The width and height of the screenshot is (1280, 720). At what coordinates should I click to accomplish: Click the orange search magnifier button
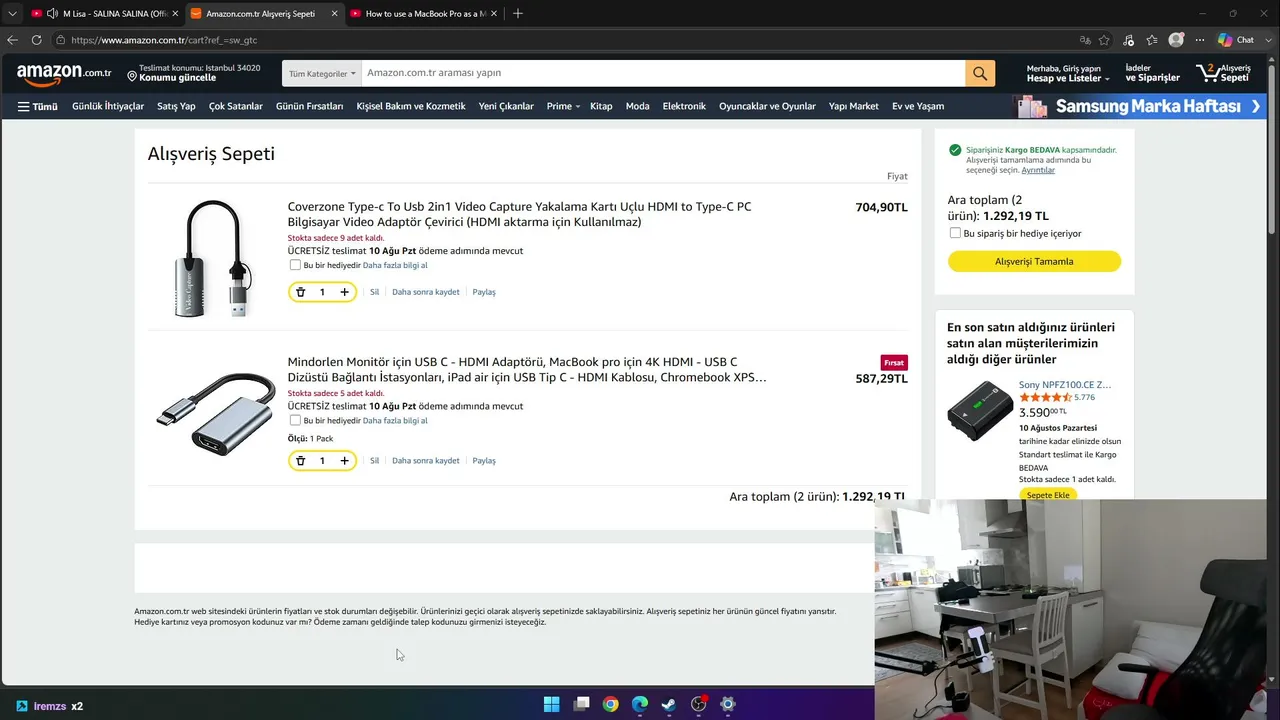point(980,73)
